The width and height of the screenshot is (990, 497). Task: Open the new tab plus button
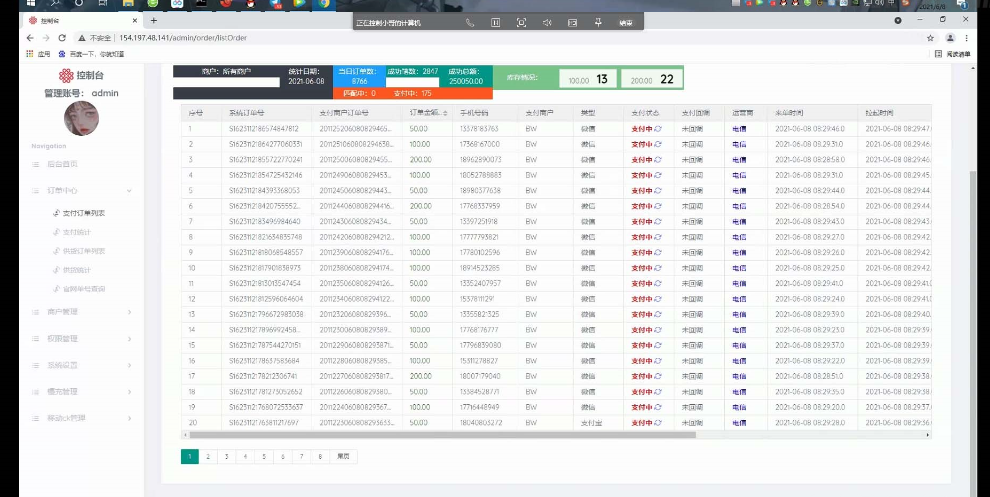point(153,20)
